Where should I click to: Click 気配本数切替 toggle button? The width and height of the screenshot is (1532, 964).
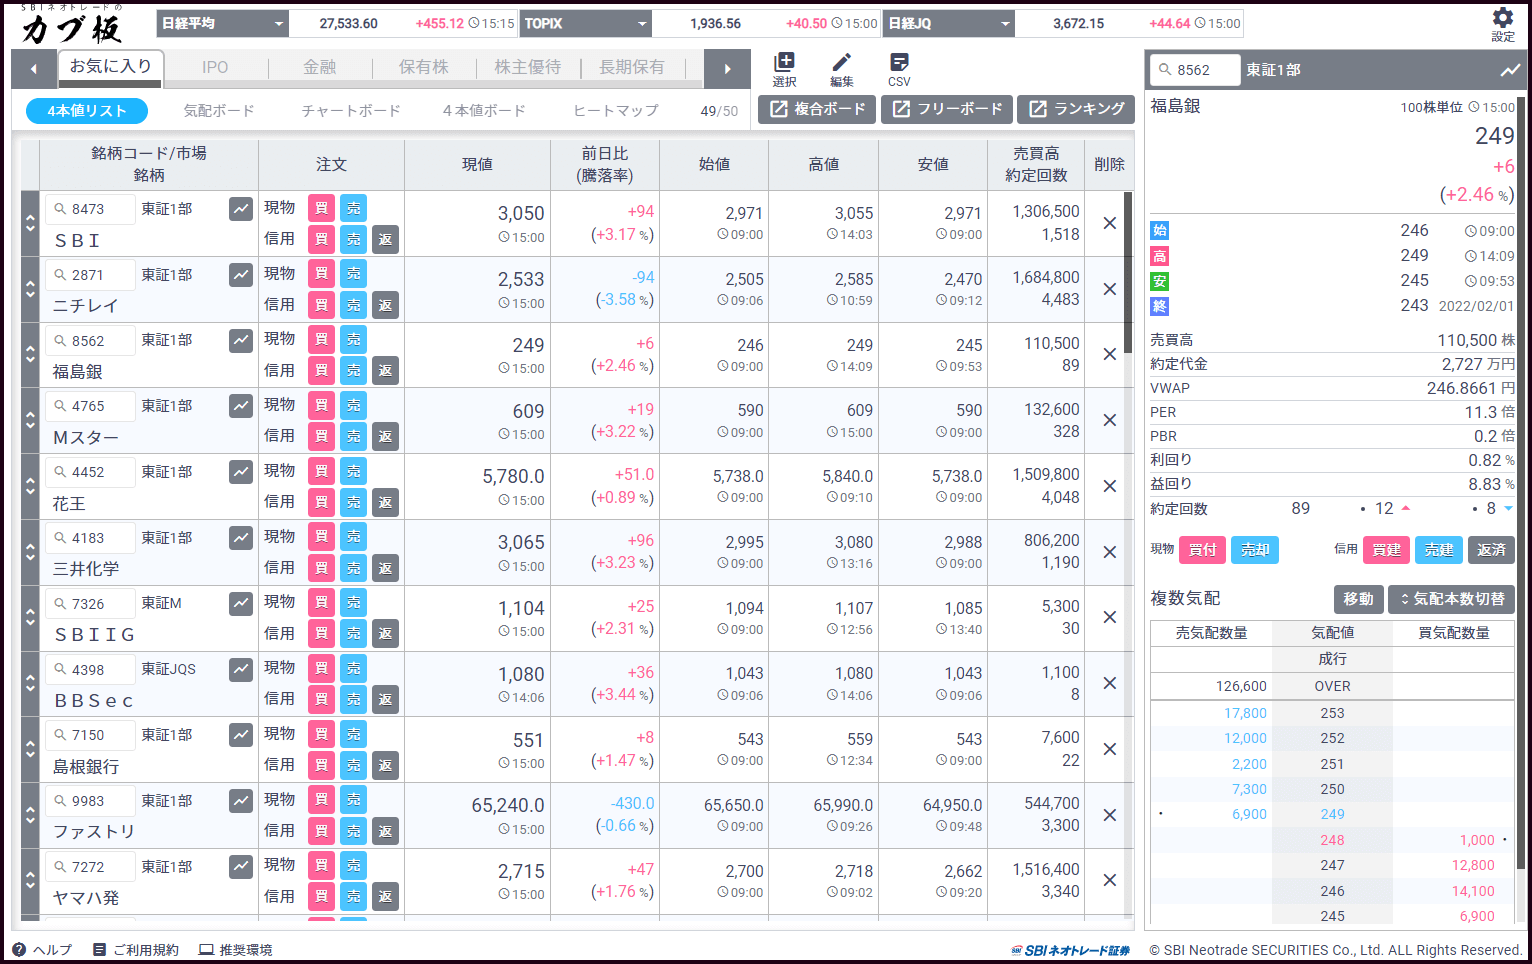click(1451, 599)
